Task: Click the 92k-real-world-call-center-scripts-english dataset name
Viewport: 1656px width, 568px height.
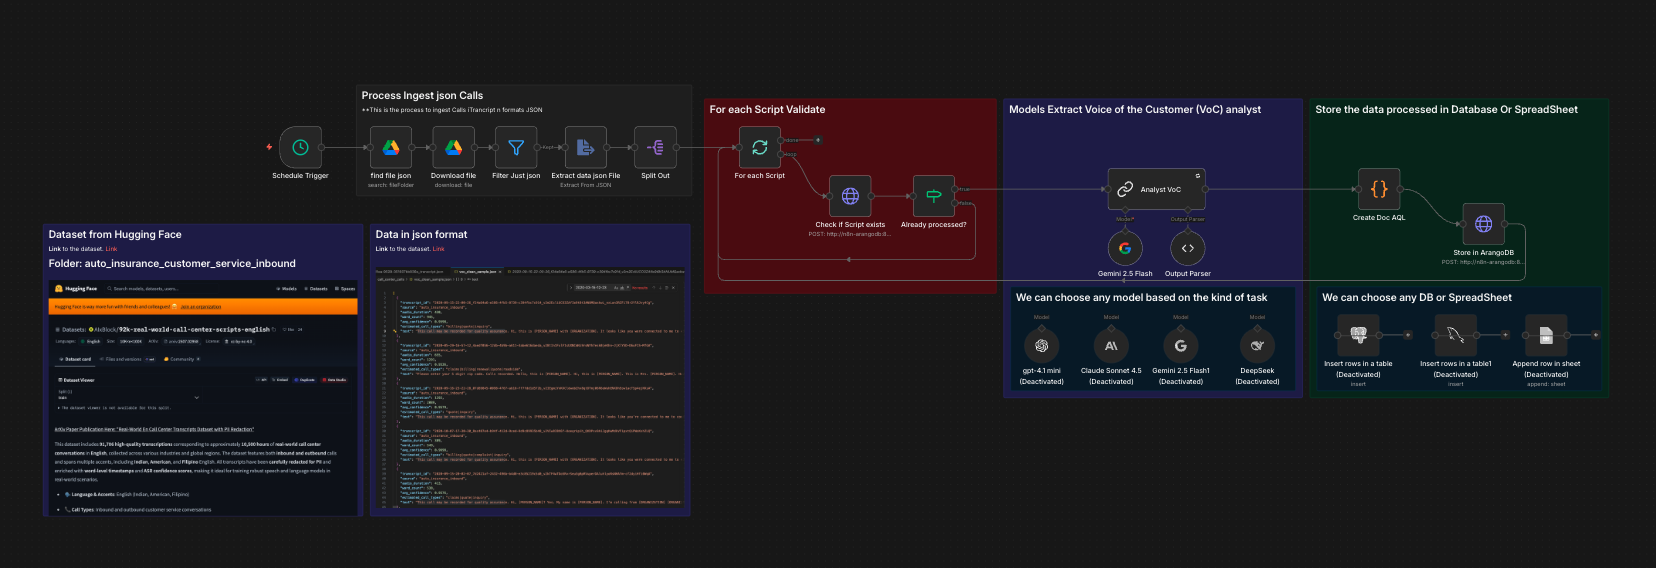Action: (x=194, y=329)
